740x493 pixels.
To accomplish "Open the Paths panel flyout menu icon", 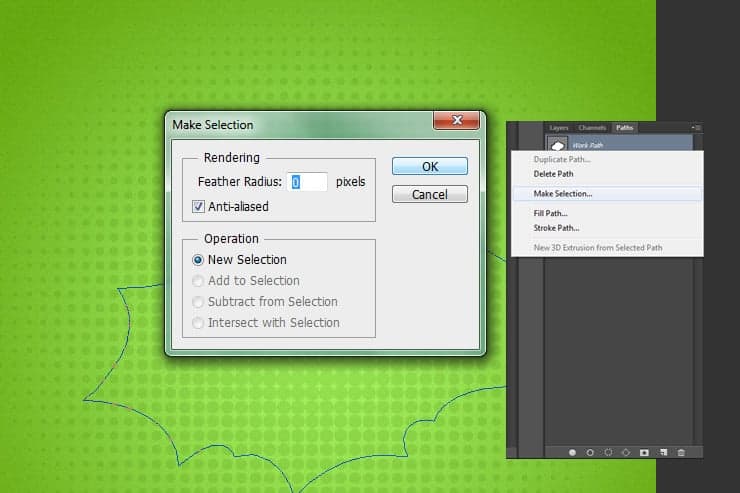I will coord(696,127).
